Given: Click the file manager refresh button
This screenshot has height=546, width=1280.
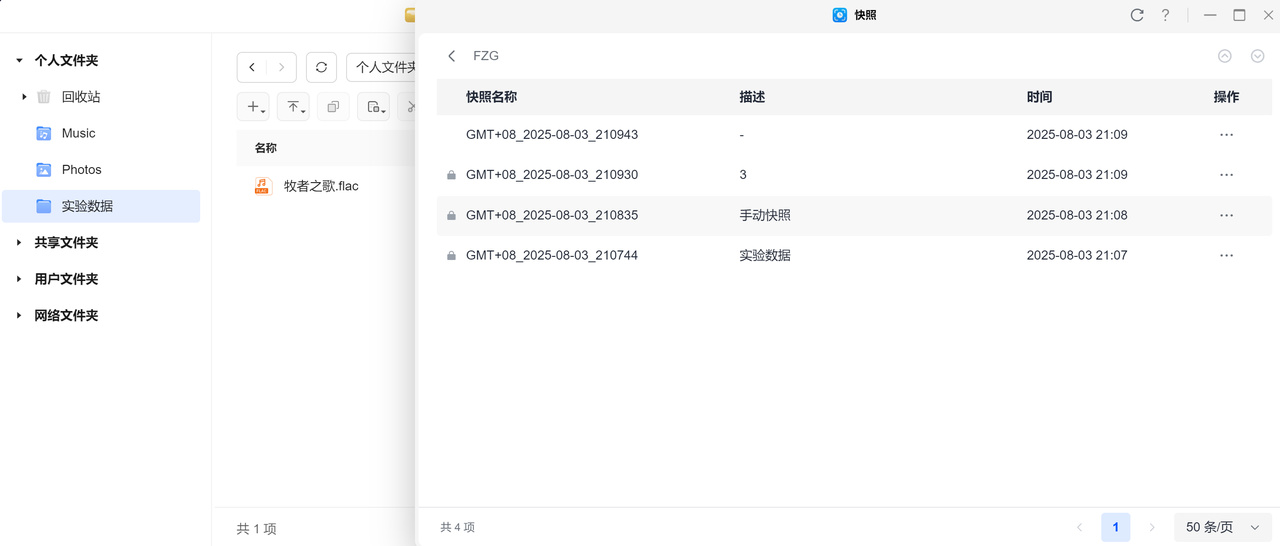Looking at the screenshot, I should pyautogui.click(x=321, y=67).
